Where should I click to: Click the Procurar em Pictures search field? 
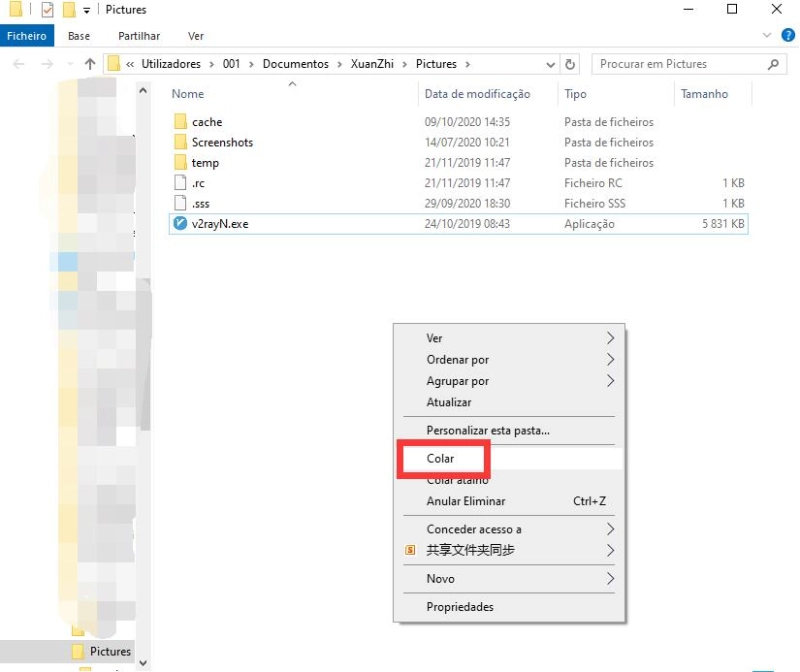(x=680, y=63)
